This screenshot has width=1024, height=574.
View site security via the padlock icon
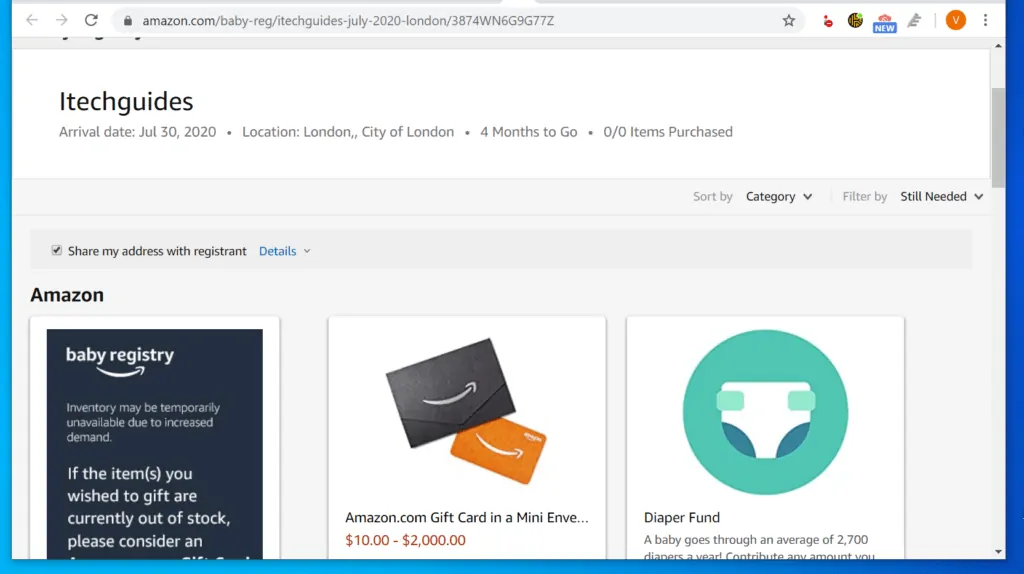coord(128,21)
